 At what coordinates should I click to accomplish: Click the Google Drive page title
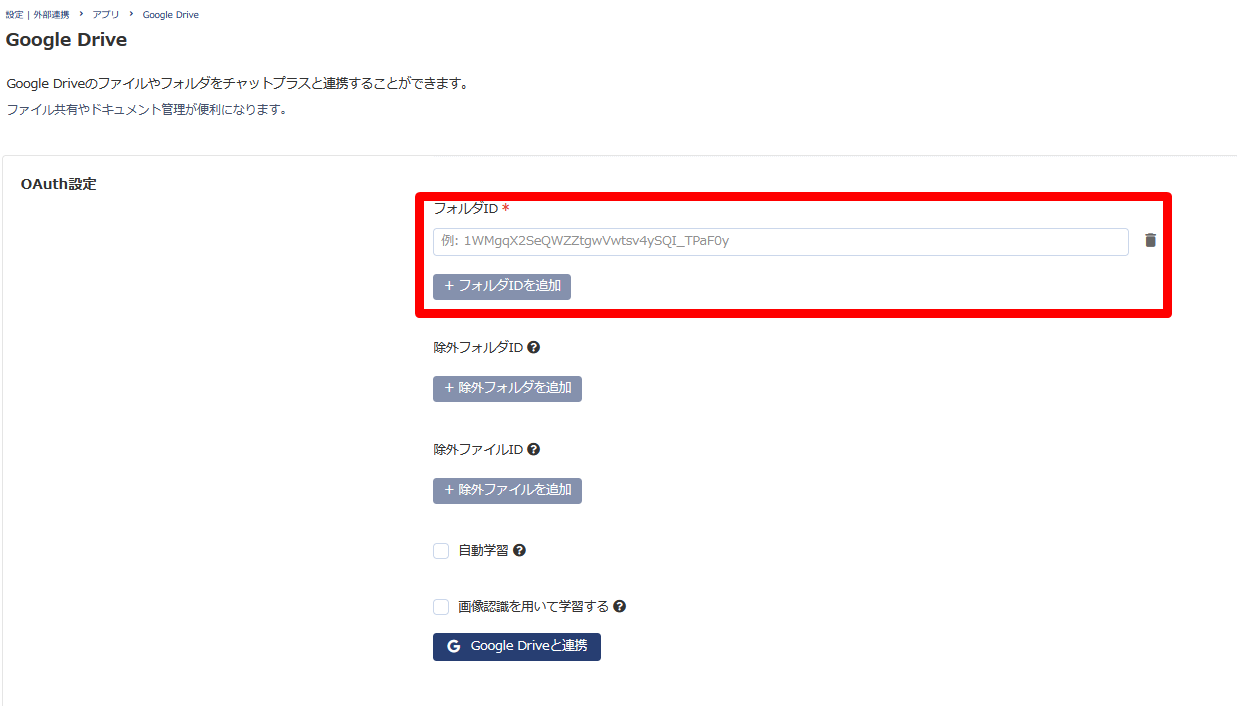(66, 41)
